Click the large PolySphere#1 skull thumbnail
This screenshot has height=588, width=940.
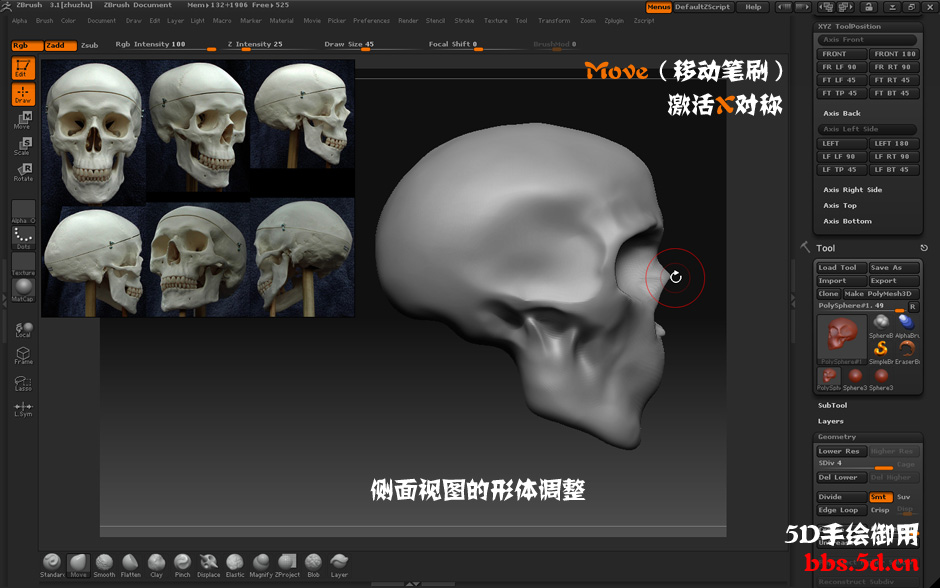tap(842, 339)
